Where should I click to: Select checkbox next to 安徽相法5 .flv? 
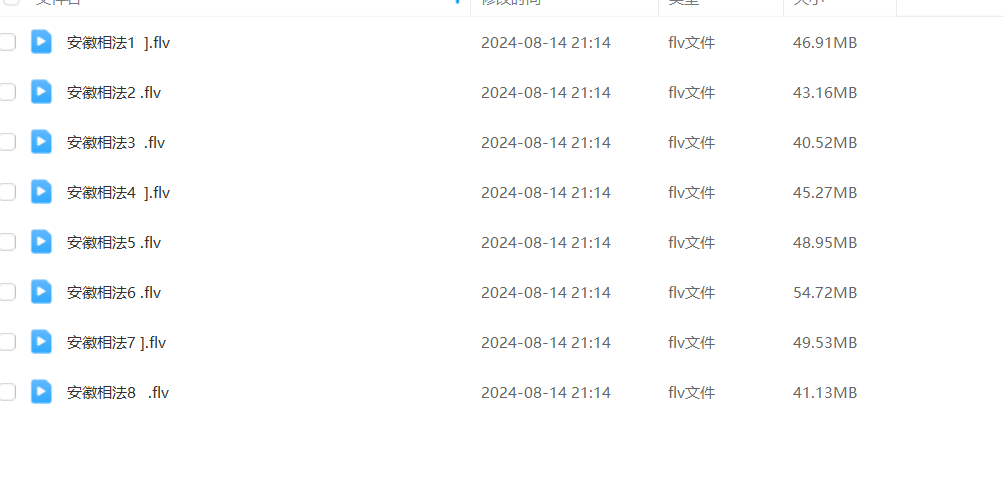click(x=6, y=242)
